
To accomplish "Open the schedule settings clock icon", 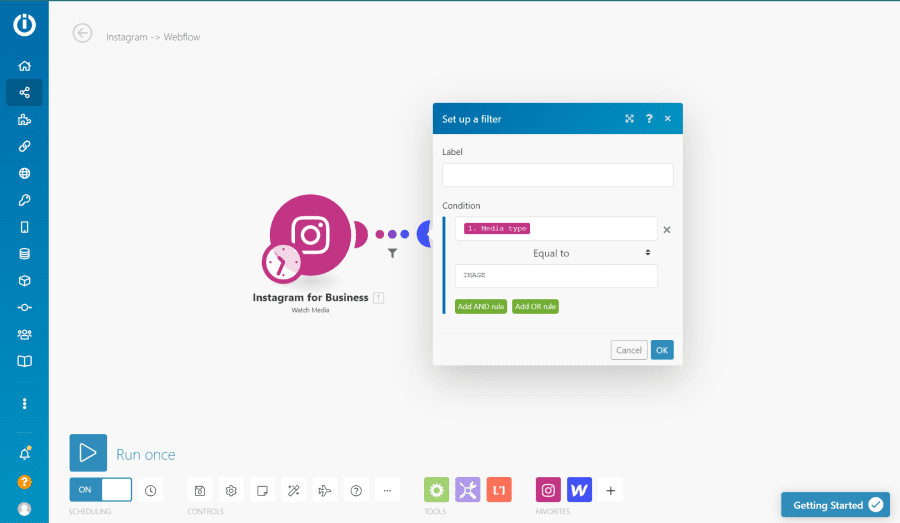I will [150, 490].
